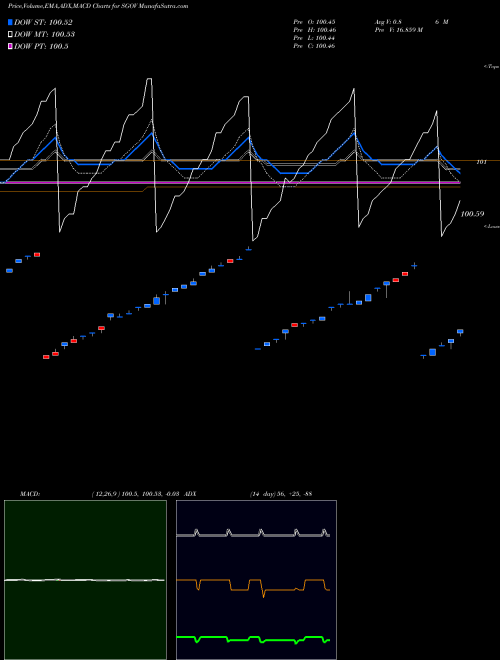
Task: Select the 'DOW PT: 100.5' legend label
Action: [41, 46]
